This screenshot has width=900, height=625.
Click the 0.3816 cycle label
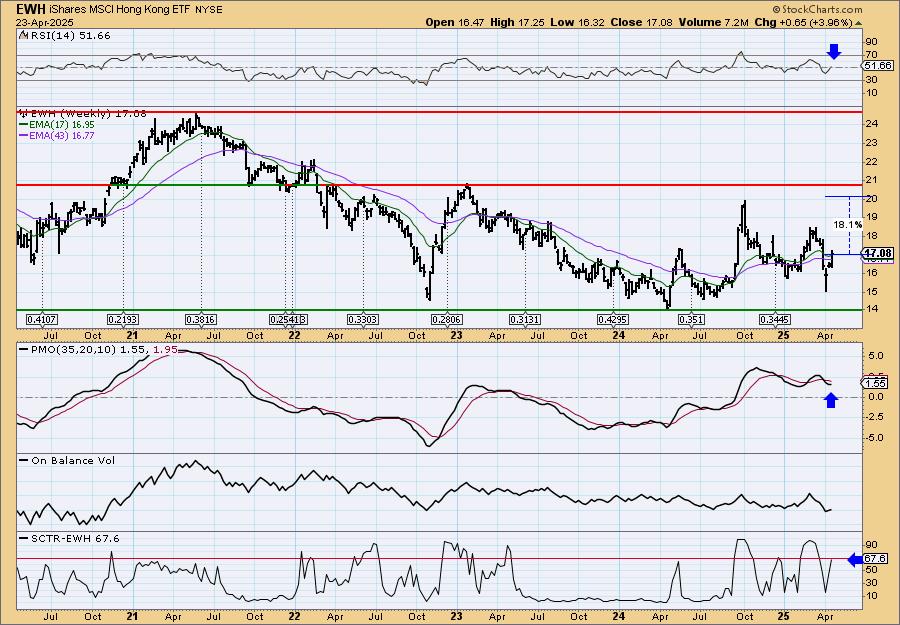201,320
